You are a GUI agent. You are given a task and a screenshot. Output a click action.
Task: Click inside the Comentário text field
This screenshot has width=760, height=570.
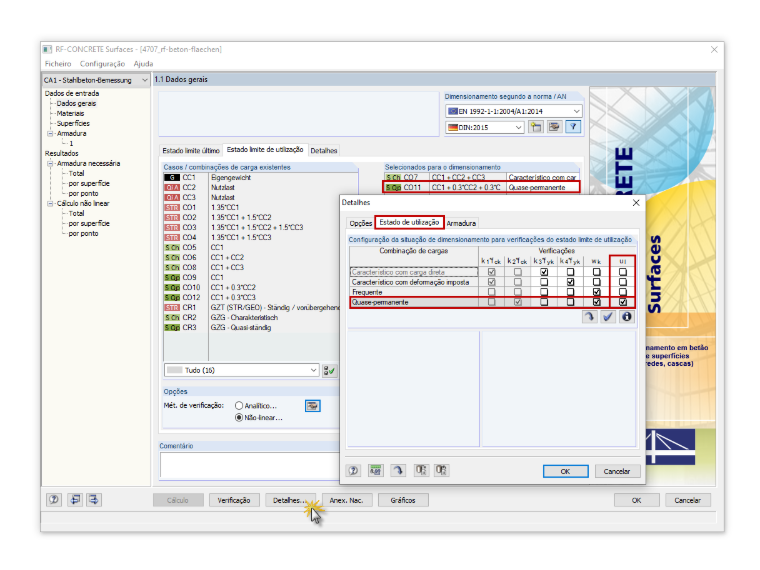[250, 465]
